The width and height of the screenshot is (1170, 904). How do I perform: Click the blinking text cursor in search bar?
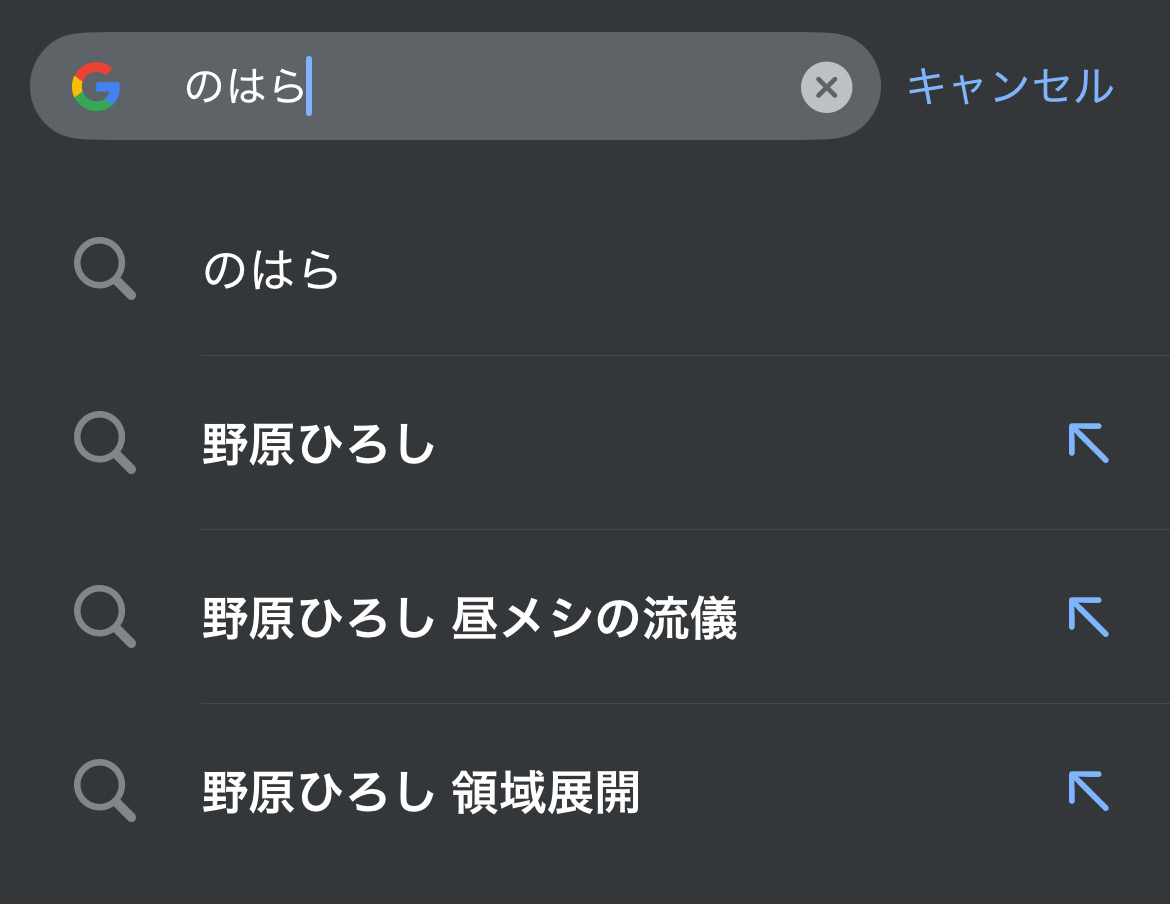pyautogui.click(x=309, y=86)
